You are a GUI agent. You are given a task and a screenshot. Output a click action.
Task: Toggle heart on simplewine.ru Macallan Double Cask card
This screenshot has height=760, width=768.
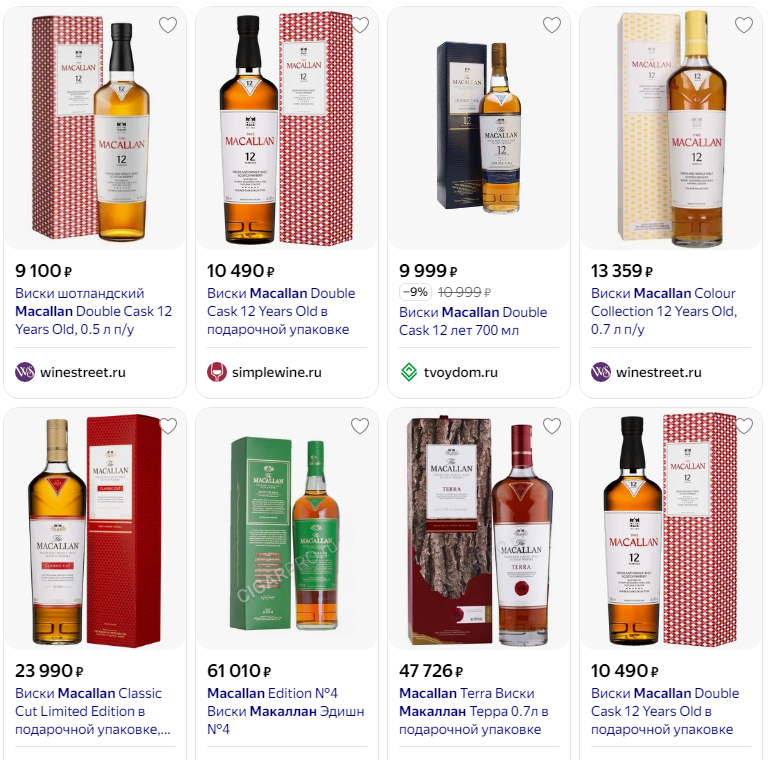[360, 25]
